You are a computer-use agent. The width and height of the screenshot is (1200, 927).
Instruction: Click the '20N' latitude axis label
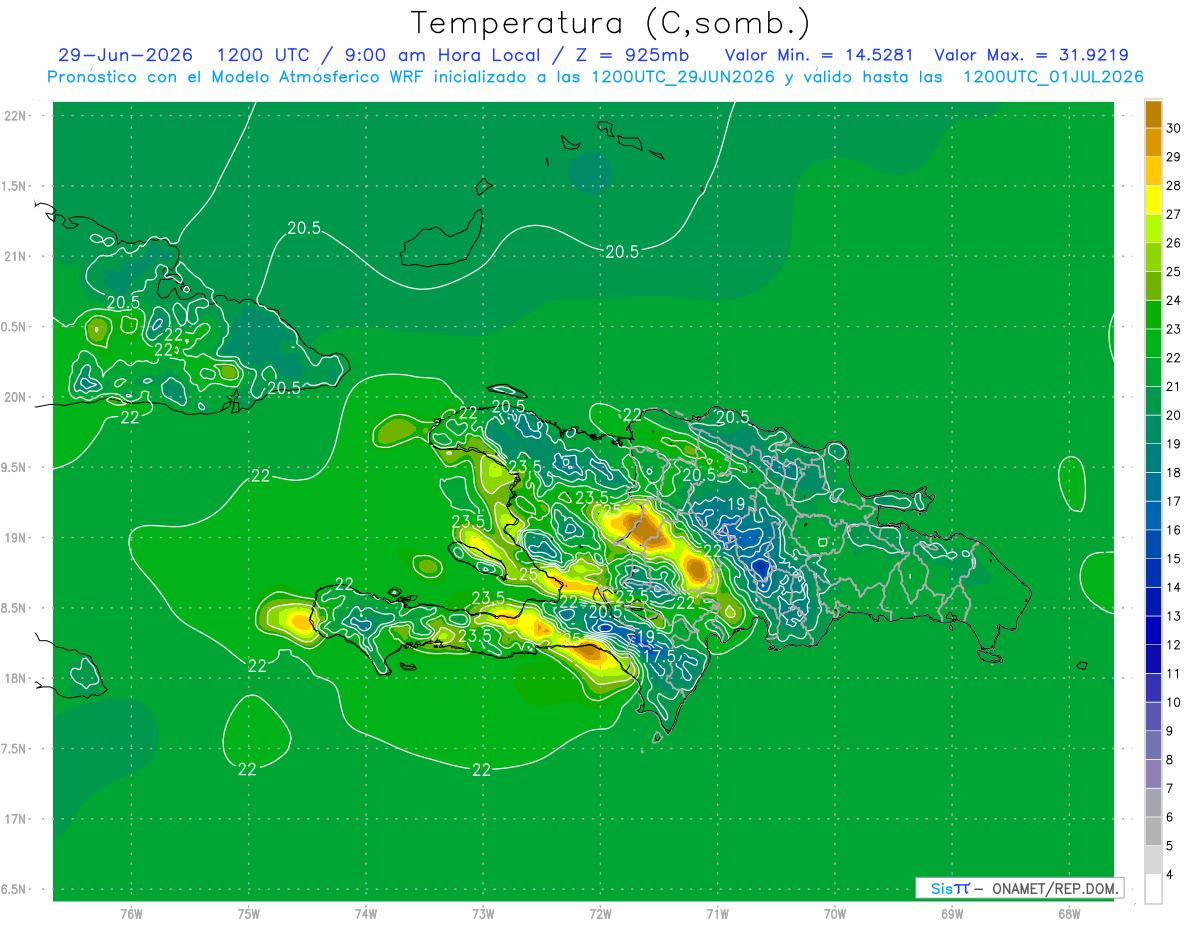coord(17,397)
